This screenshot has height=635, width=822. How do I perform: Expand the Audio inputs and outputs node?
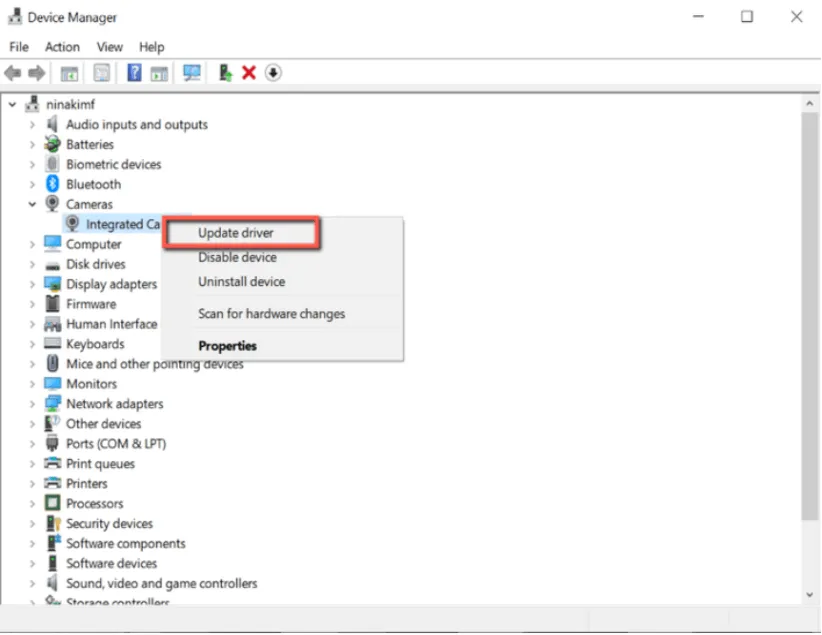pyautogui.click(x=32, y=125)
